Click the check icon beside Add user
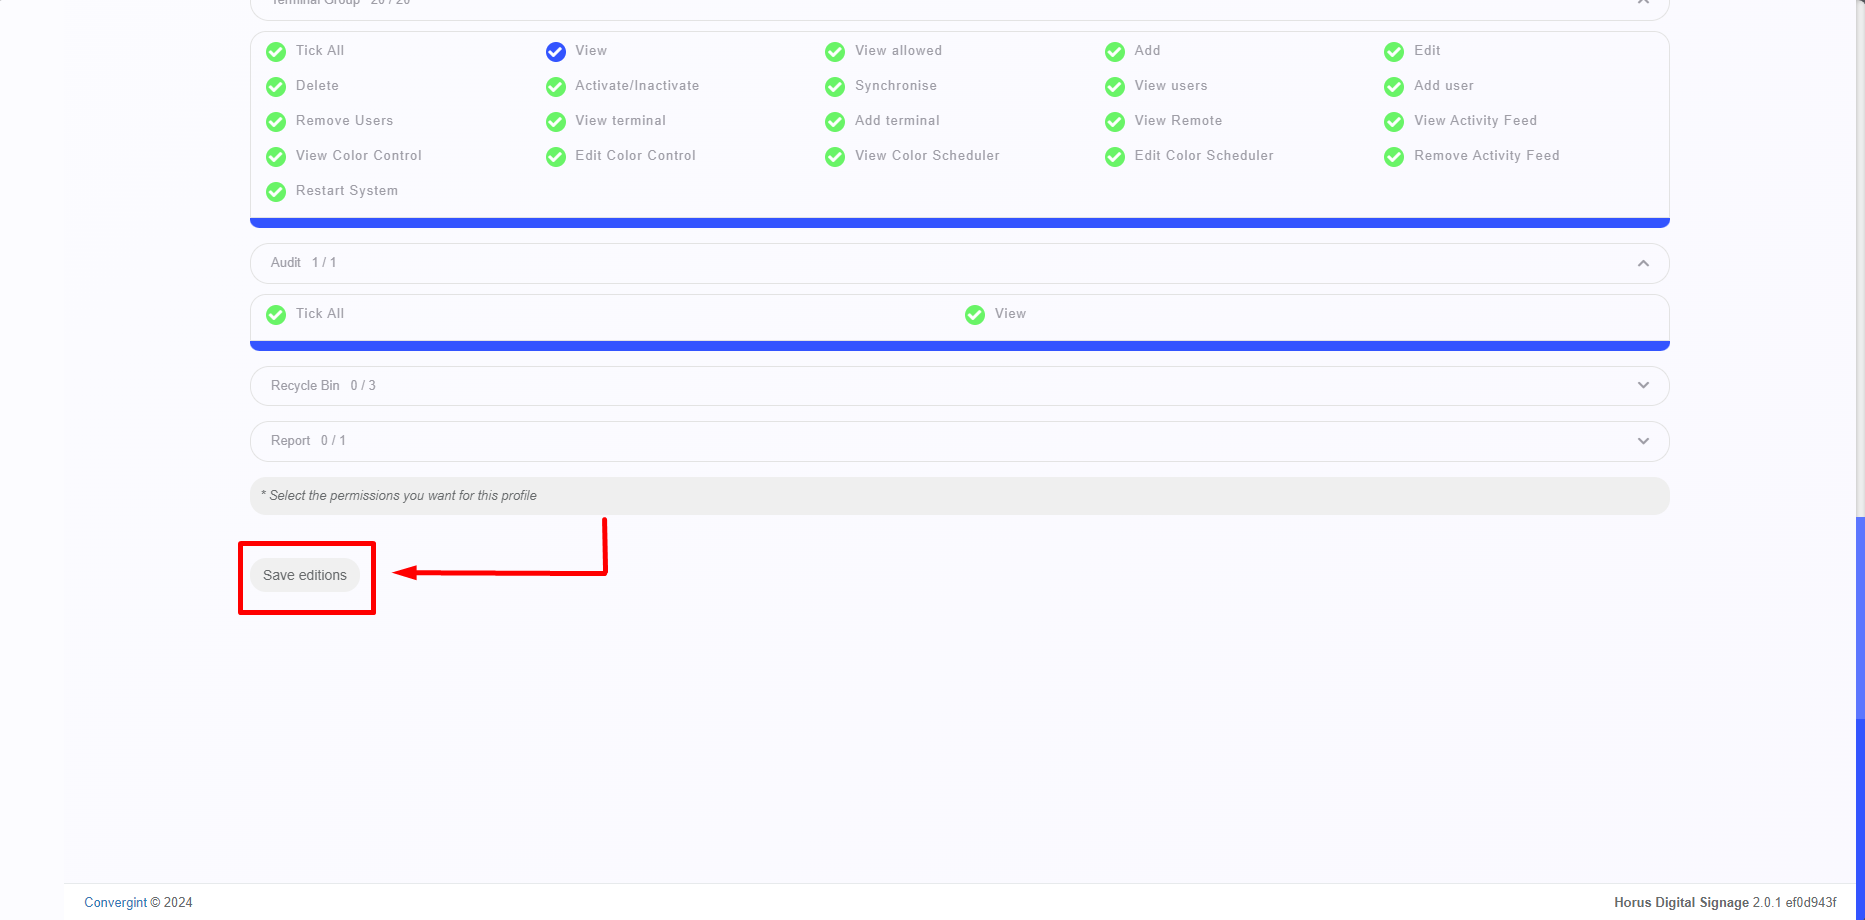 (1394, 87)
